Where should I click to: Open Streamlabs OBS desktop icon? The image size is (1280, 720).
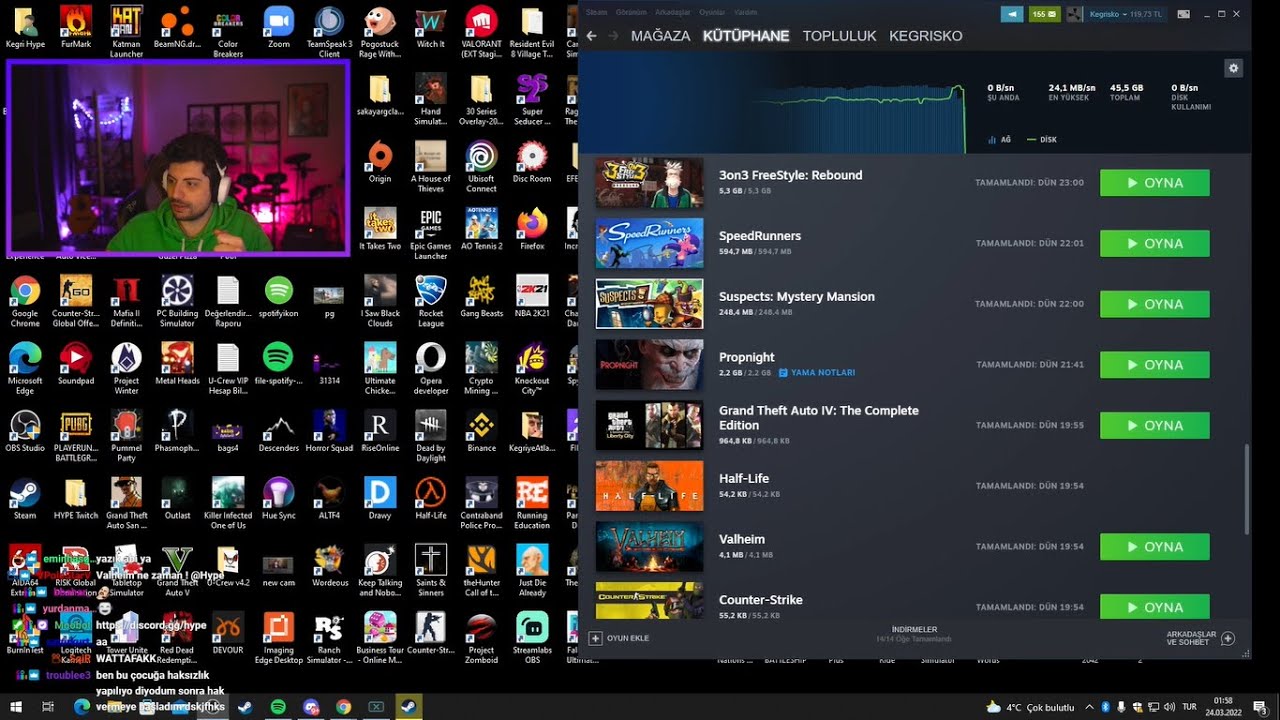click(532, 639)
